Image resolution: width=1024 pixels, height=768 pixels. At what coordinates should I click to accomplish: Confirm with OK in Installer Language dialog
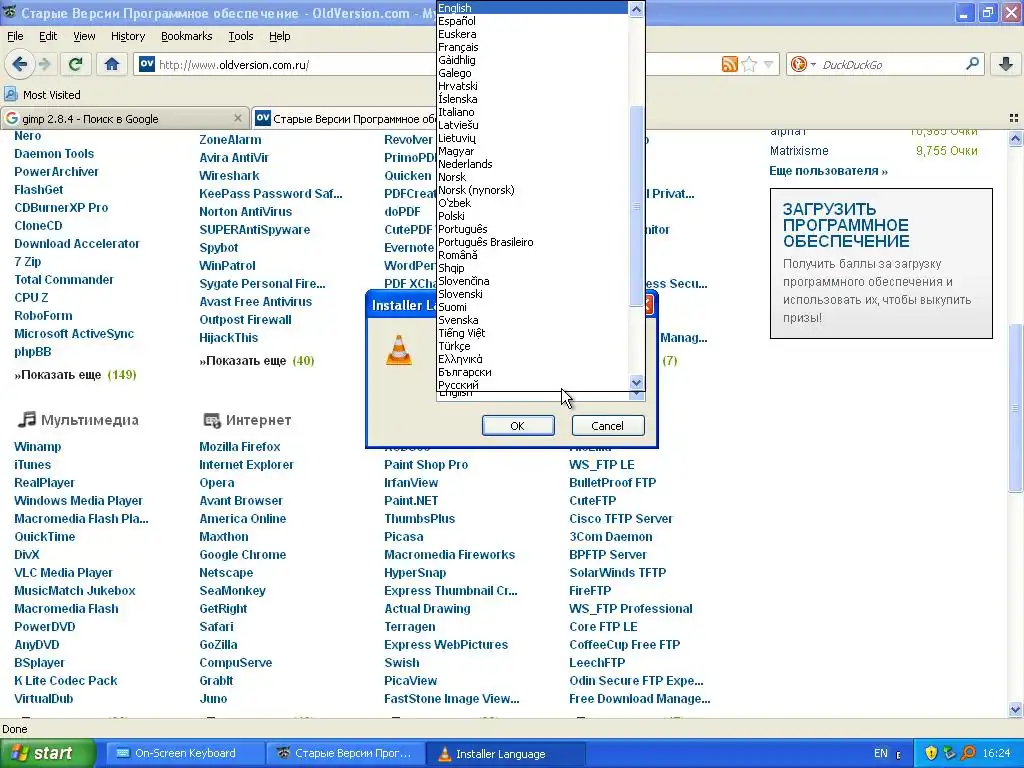click(518, 426)
